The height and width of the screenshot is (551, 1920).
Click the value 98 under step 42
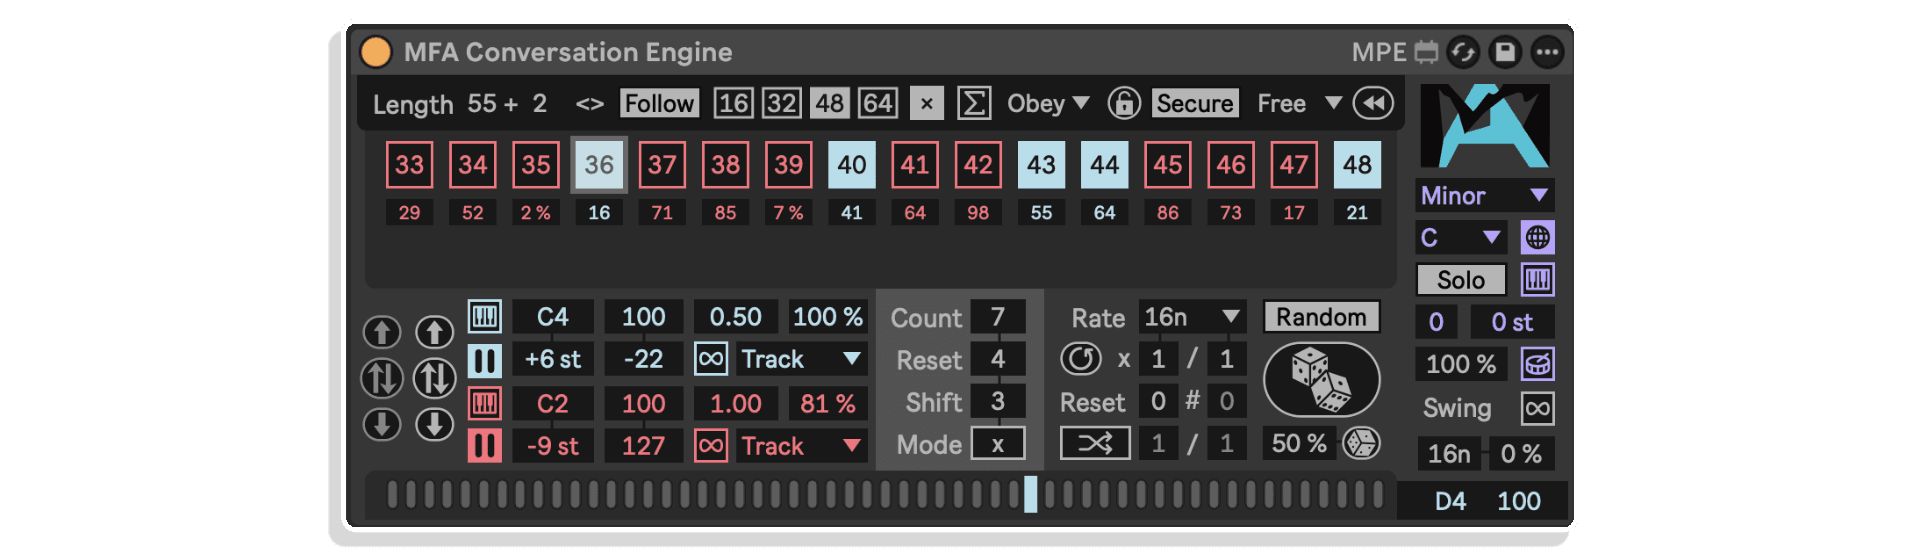(x=978, y=212)
